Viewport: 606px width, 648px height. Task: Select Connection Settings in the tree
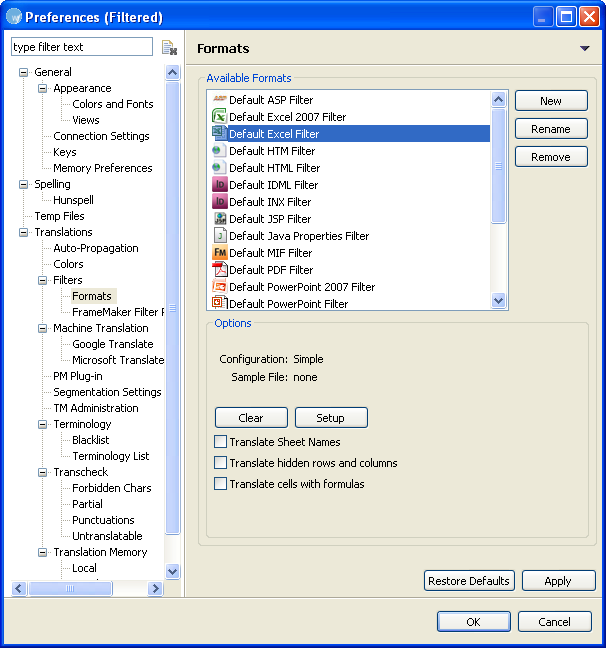(101, 136)
